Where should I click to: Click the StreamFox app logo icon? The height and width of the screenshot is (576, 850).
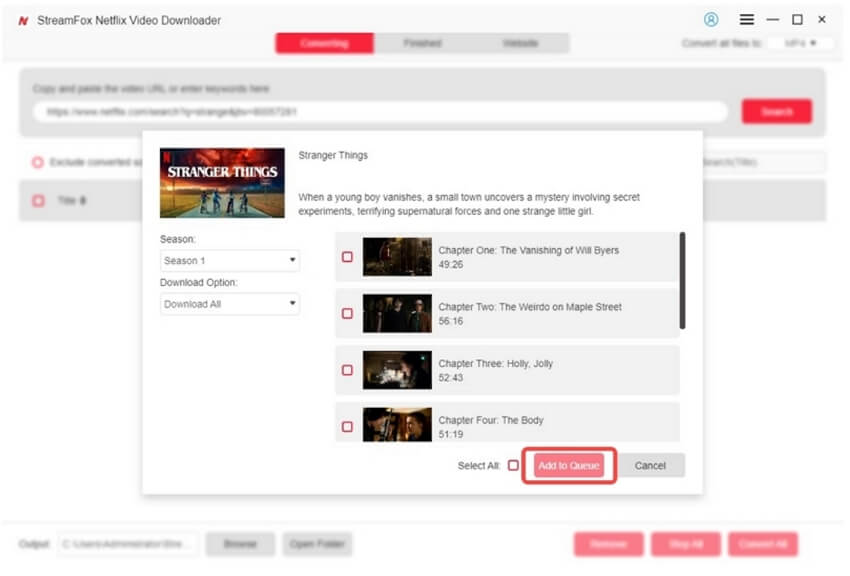click(23, 21)
